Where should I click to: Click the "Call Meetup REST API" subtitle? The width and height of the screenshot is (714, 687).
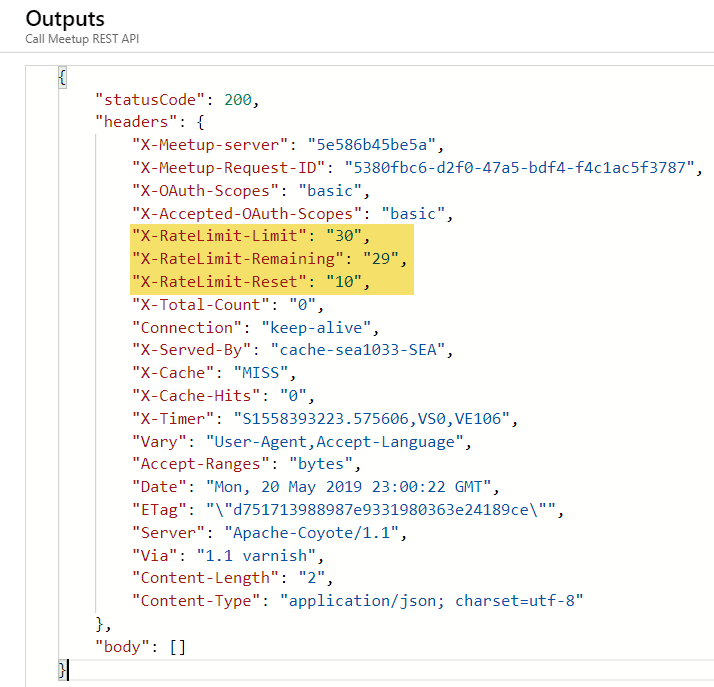pos(82,39)
